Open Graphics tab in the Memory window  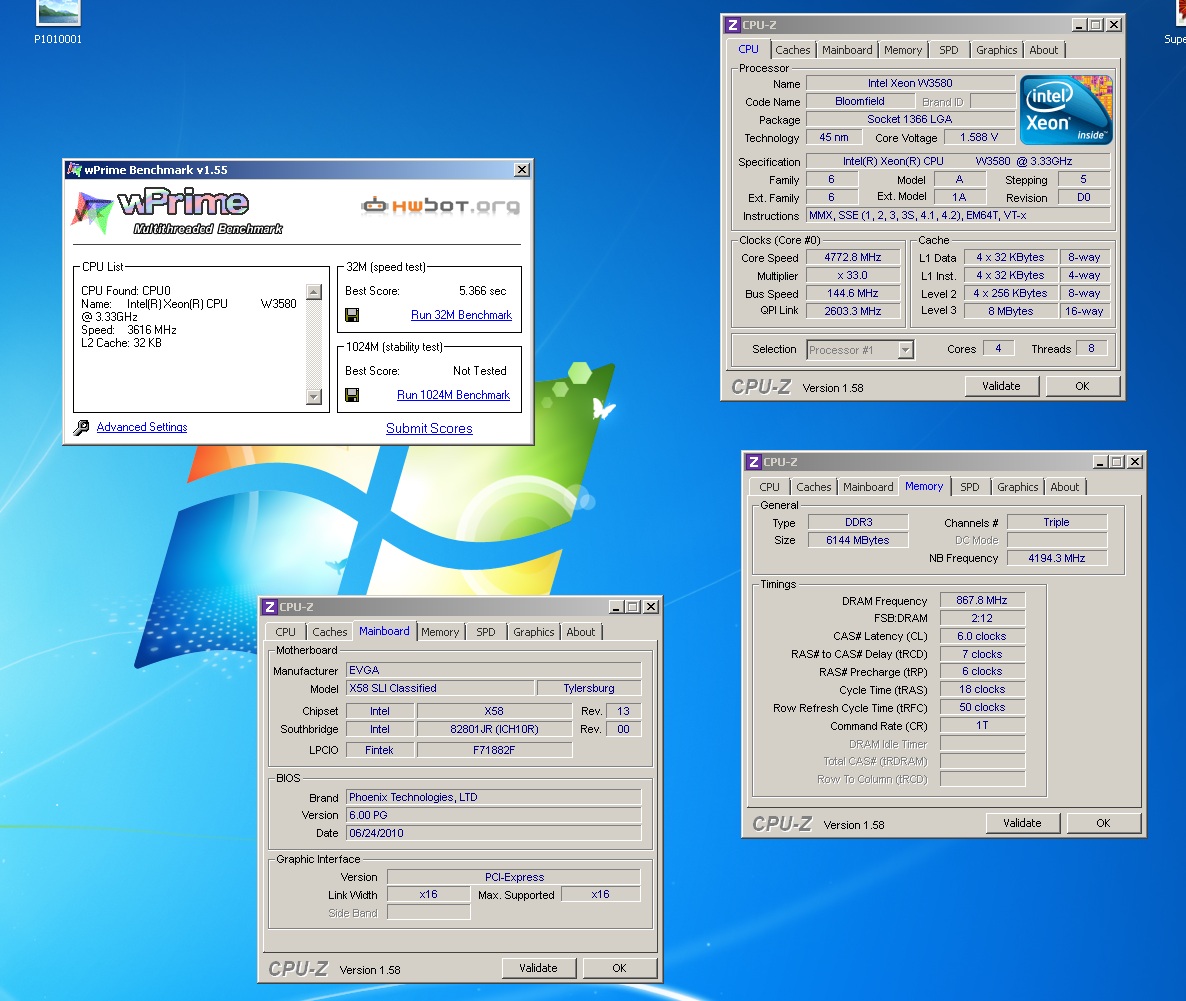pyautogui.click(x=1017, y=487)
